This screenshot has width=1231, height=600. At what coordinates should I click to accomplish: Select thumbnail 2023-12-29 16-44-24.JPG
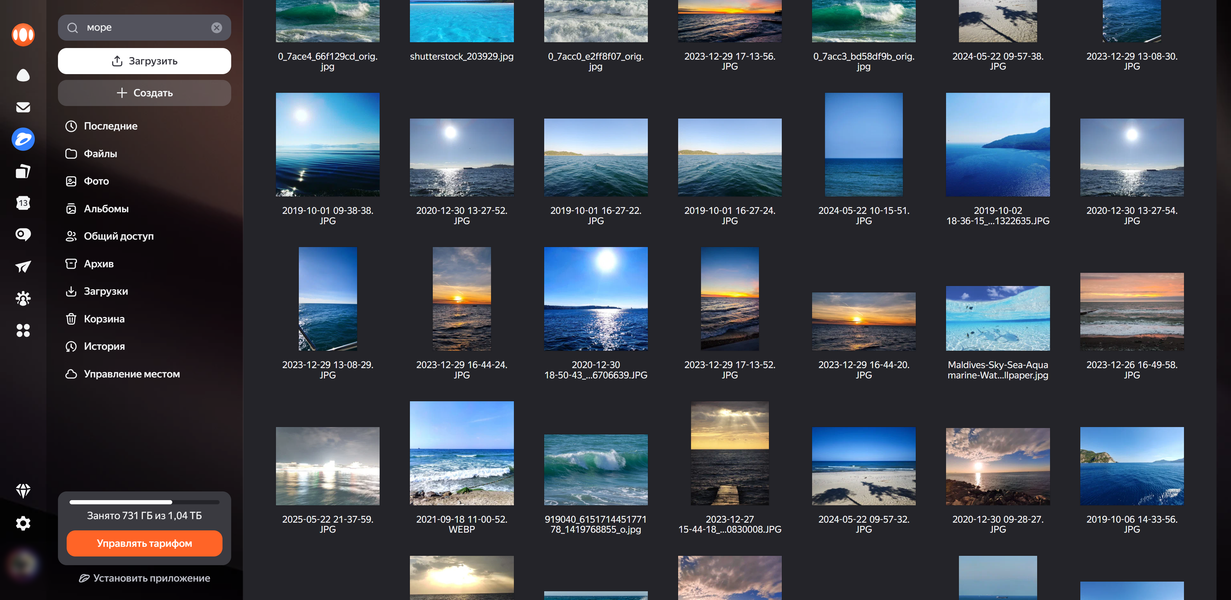[x=461, y=299]
